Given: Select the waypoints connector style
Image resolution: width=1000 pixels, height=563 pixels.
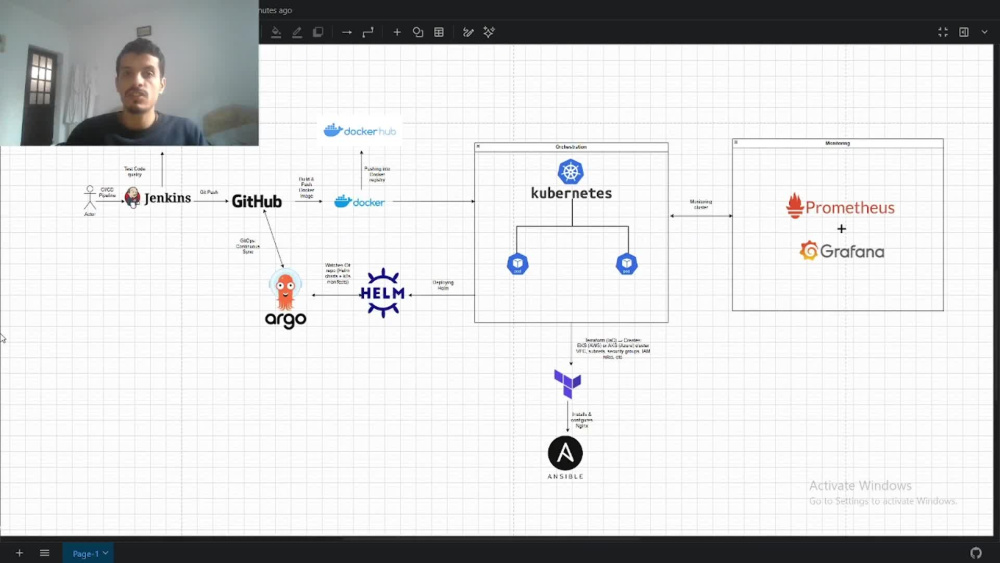Looking at the screenshot, I should 368,32.
